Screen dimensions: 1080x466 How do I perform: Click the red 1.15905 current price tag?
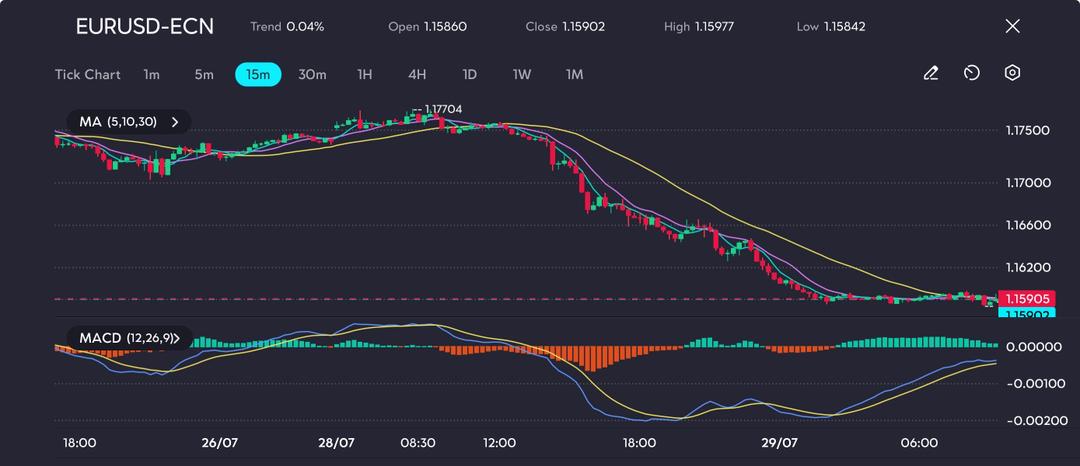[1027, 298]
